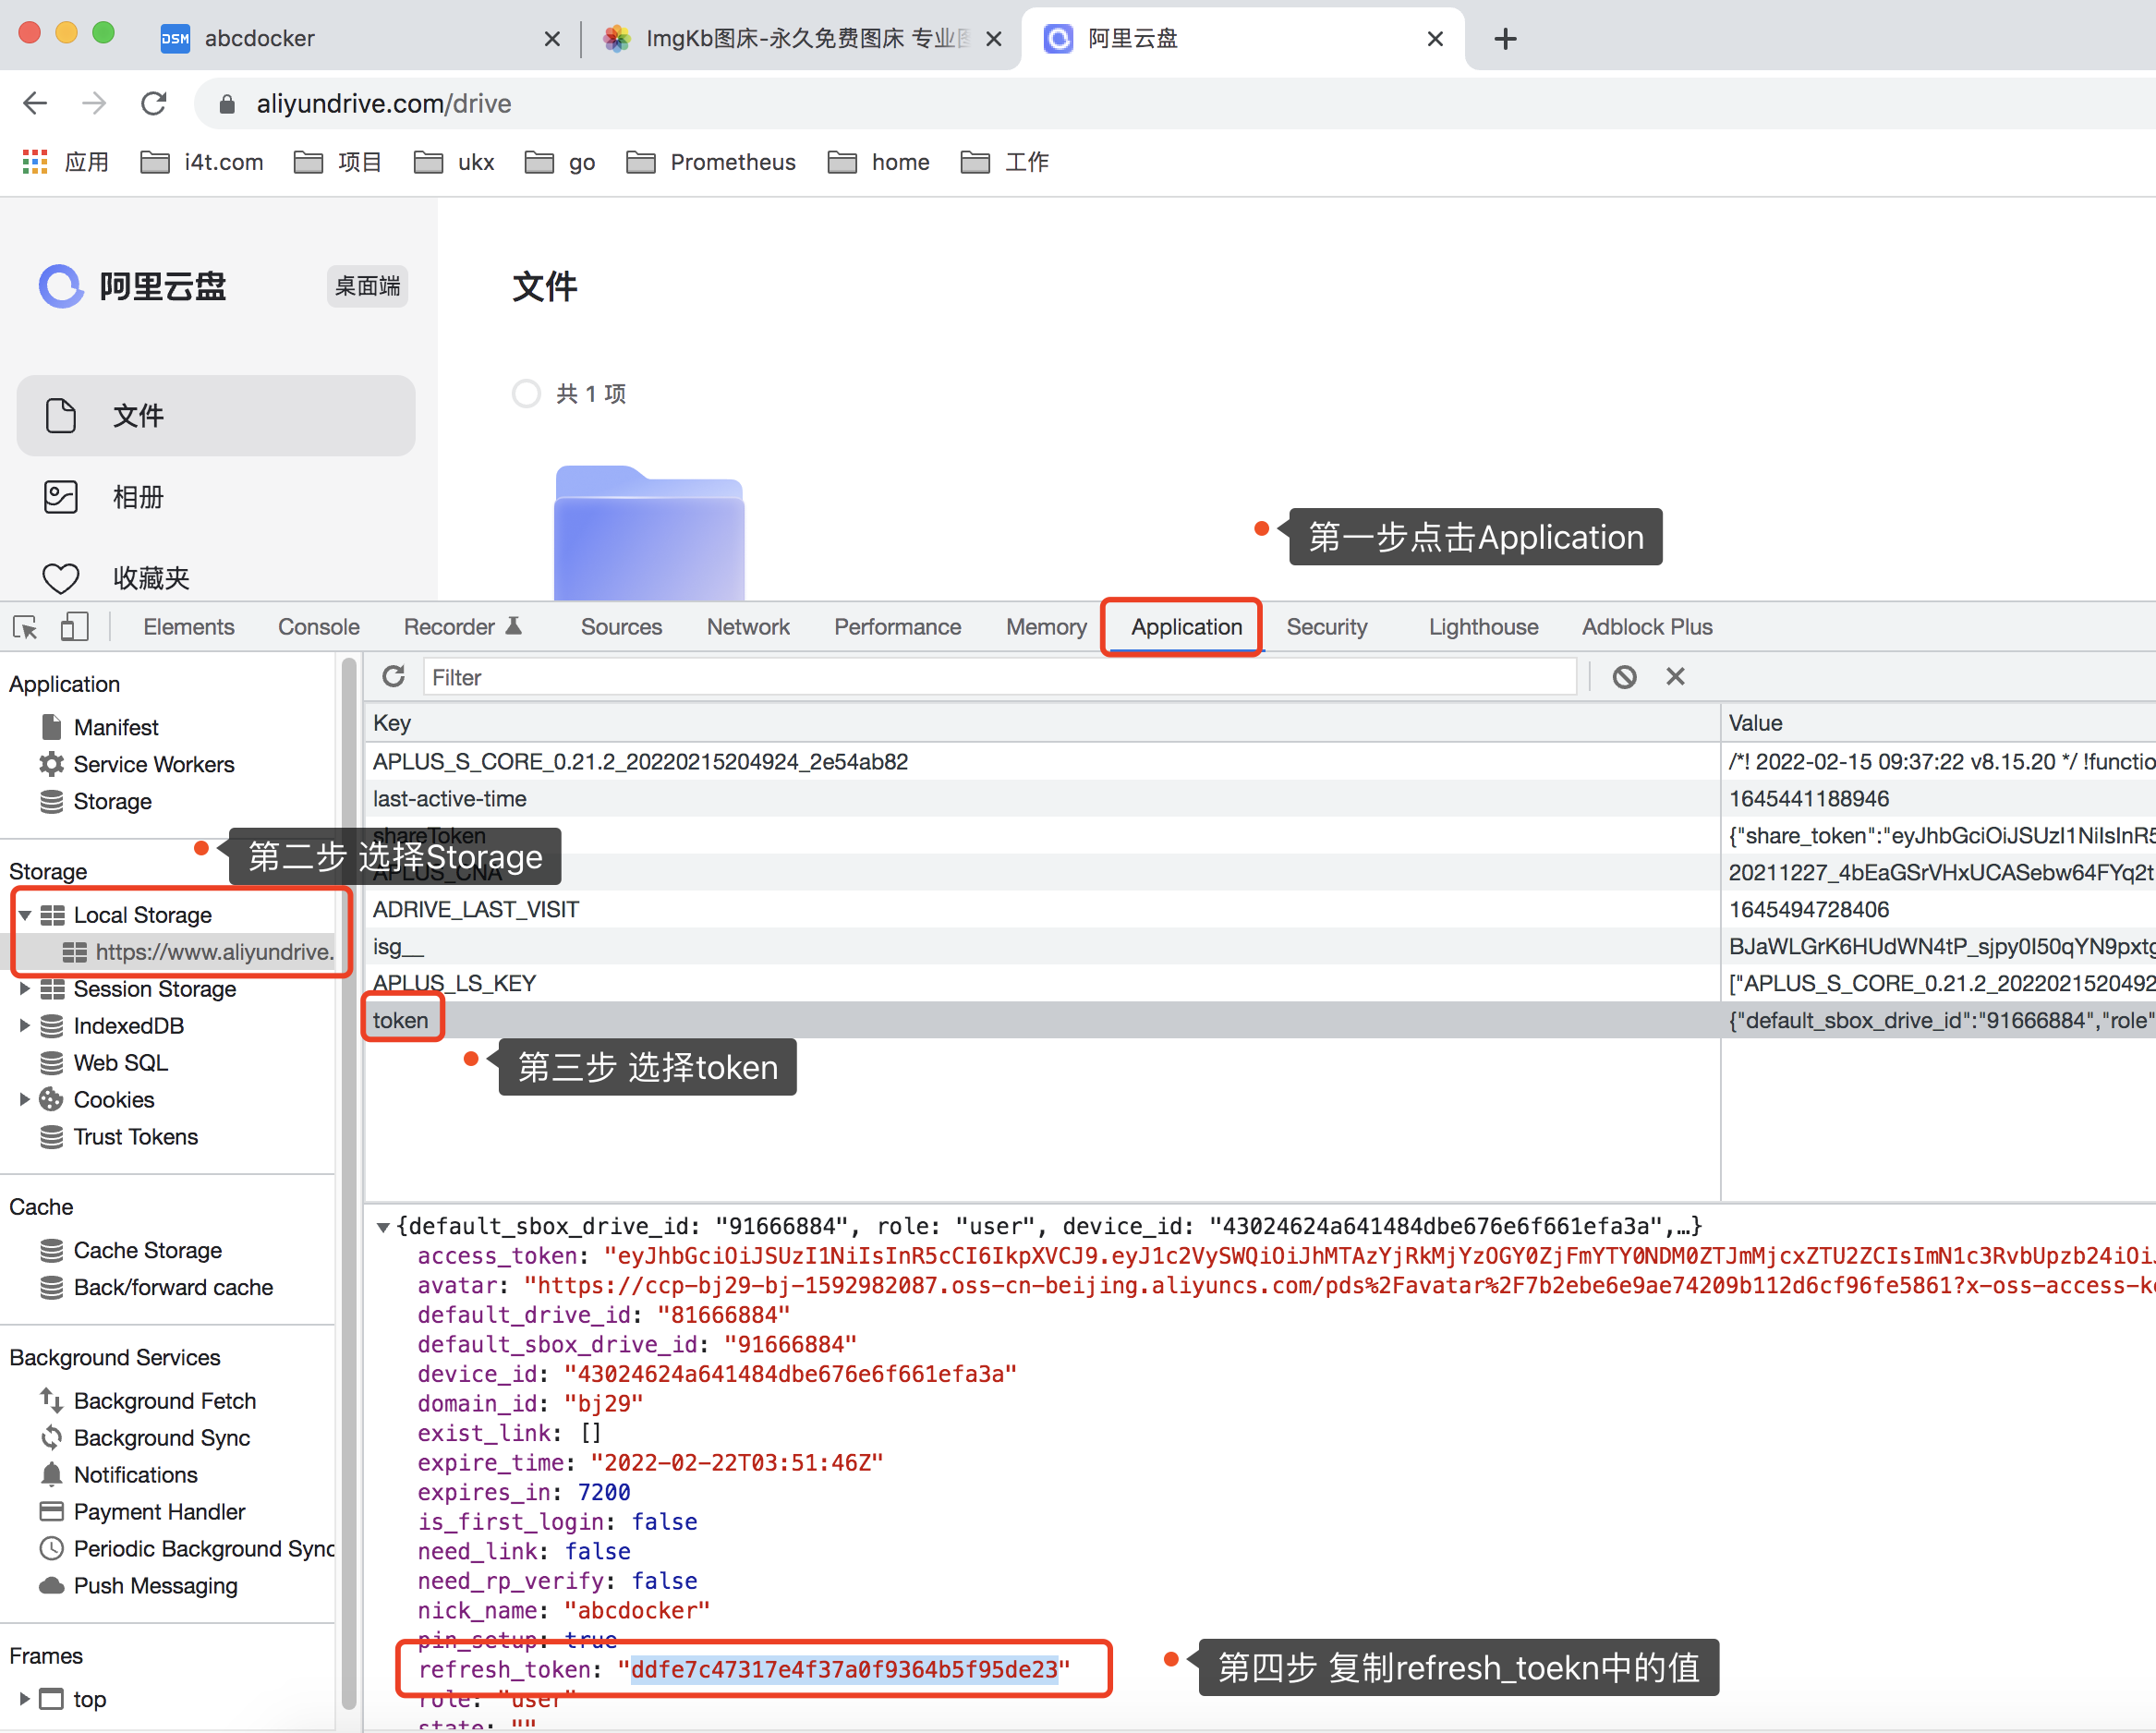Open a new browser tab with plus

[x=1505, y=39]
